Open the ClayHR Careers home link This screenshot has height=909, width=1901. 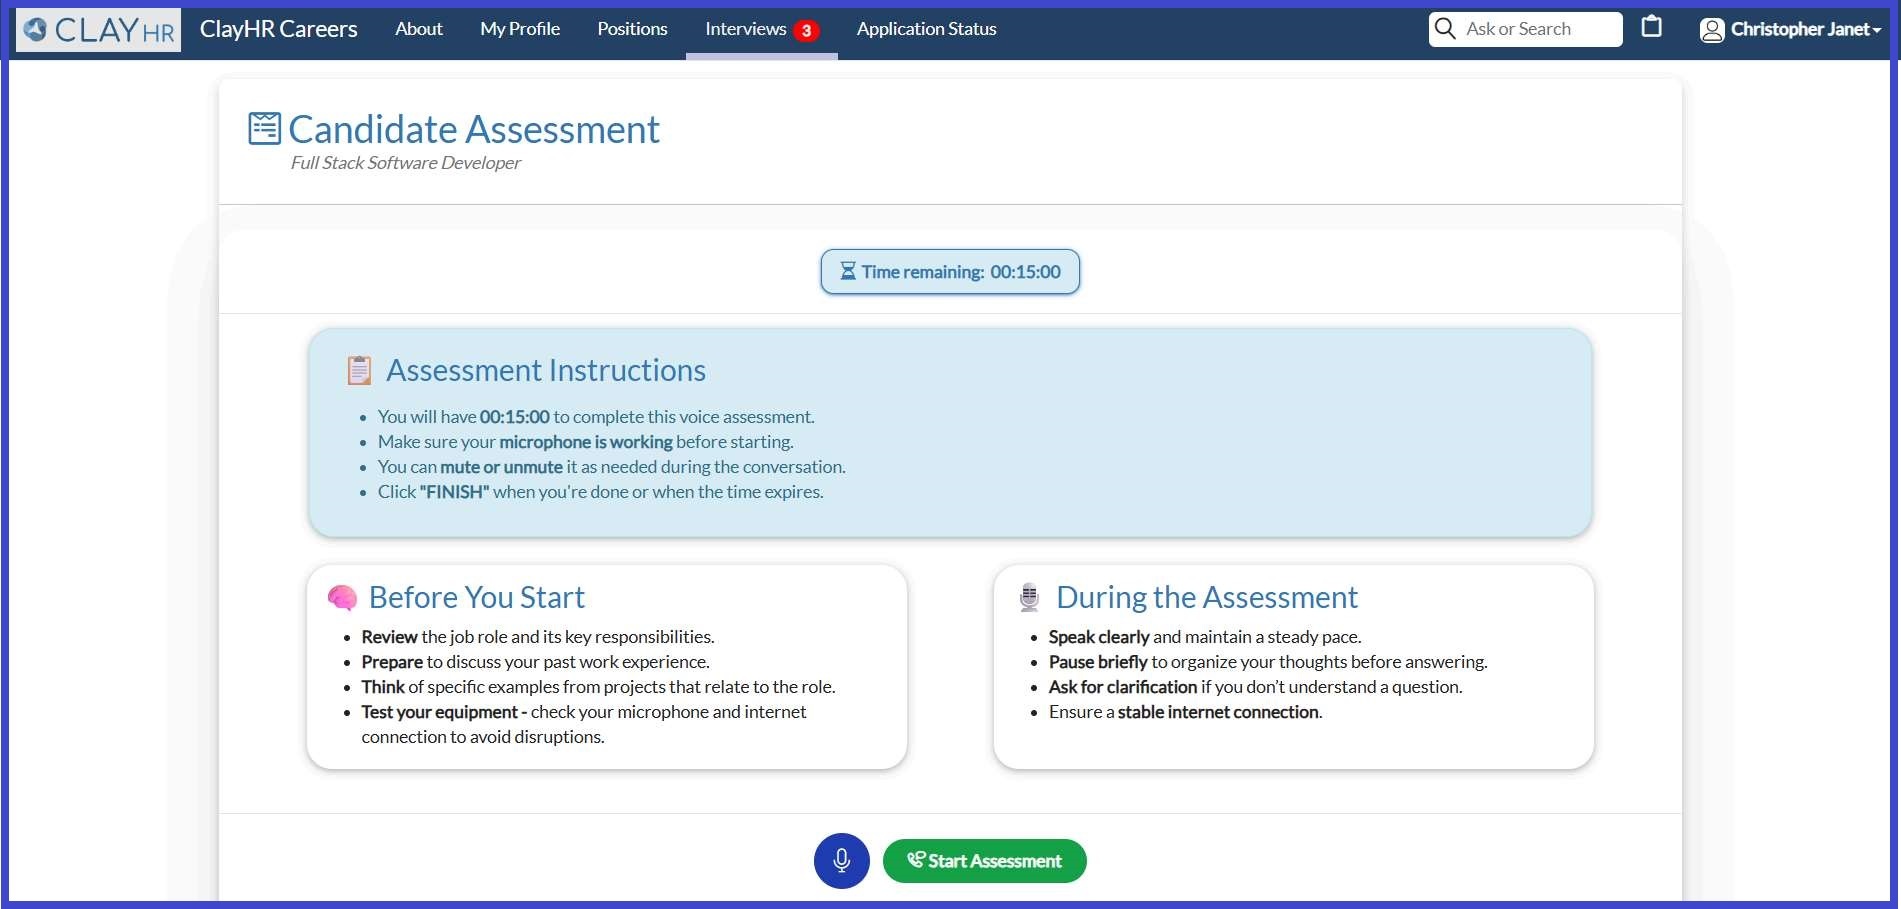[x=278, y=29]
